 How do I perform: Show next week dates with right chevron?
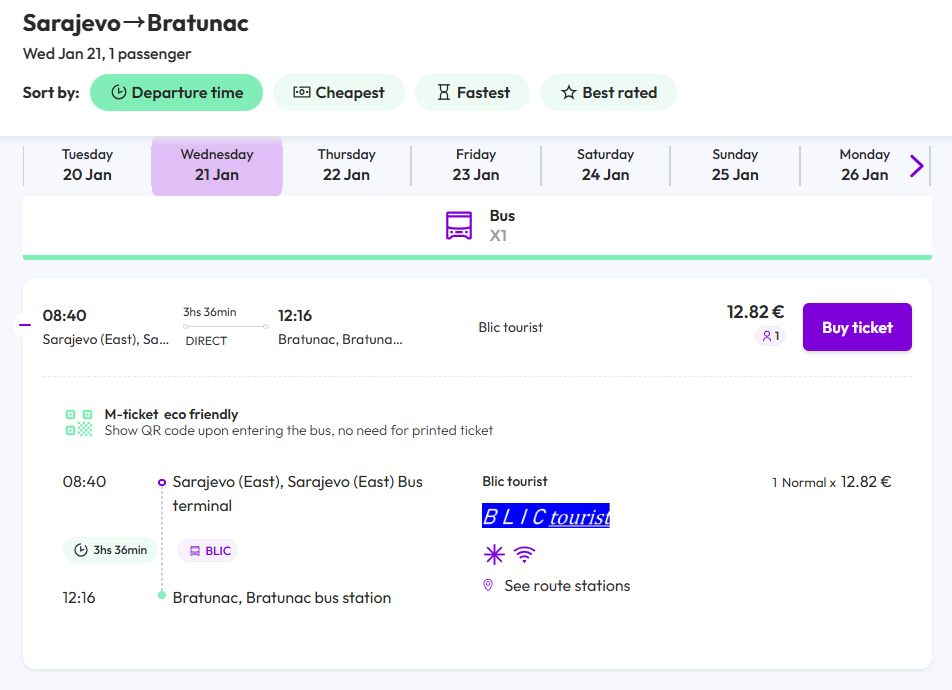pyautogui.click(x=917, y=165)
